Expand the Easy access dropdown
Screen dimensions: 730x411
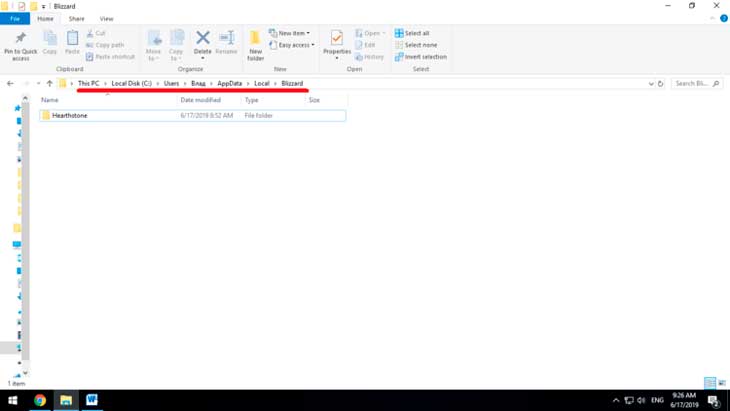295,45
